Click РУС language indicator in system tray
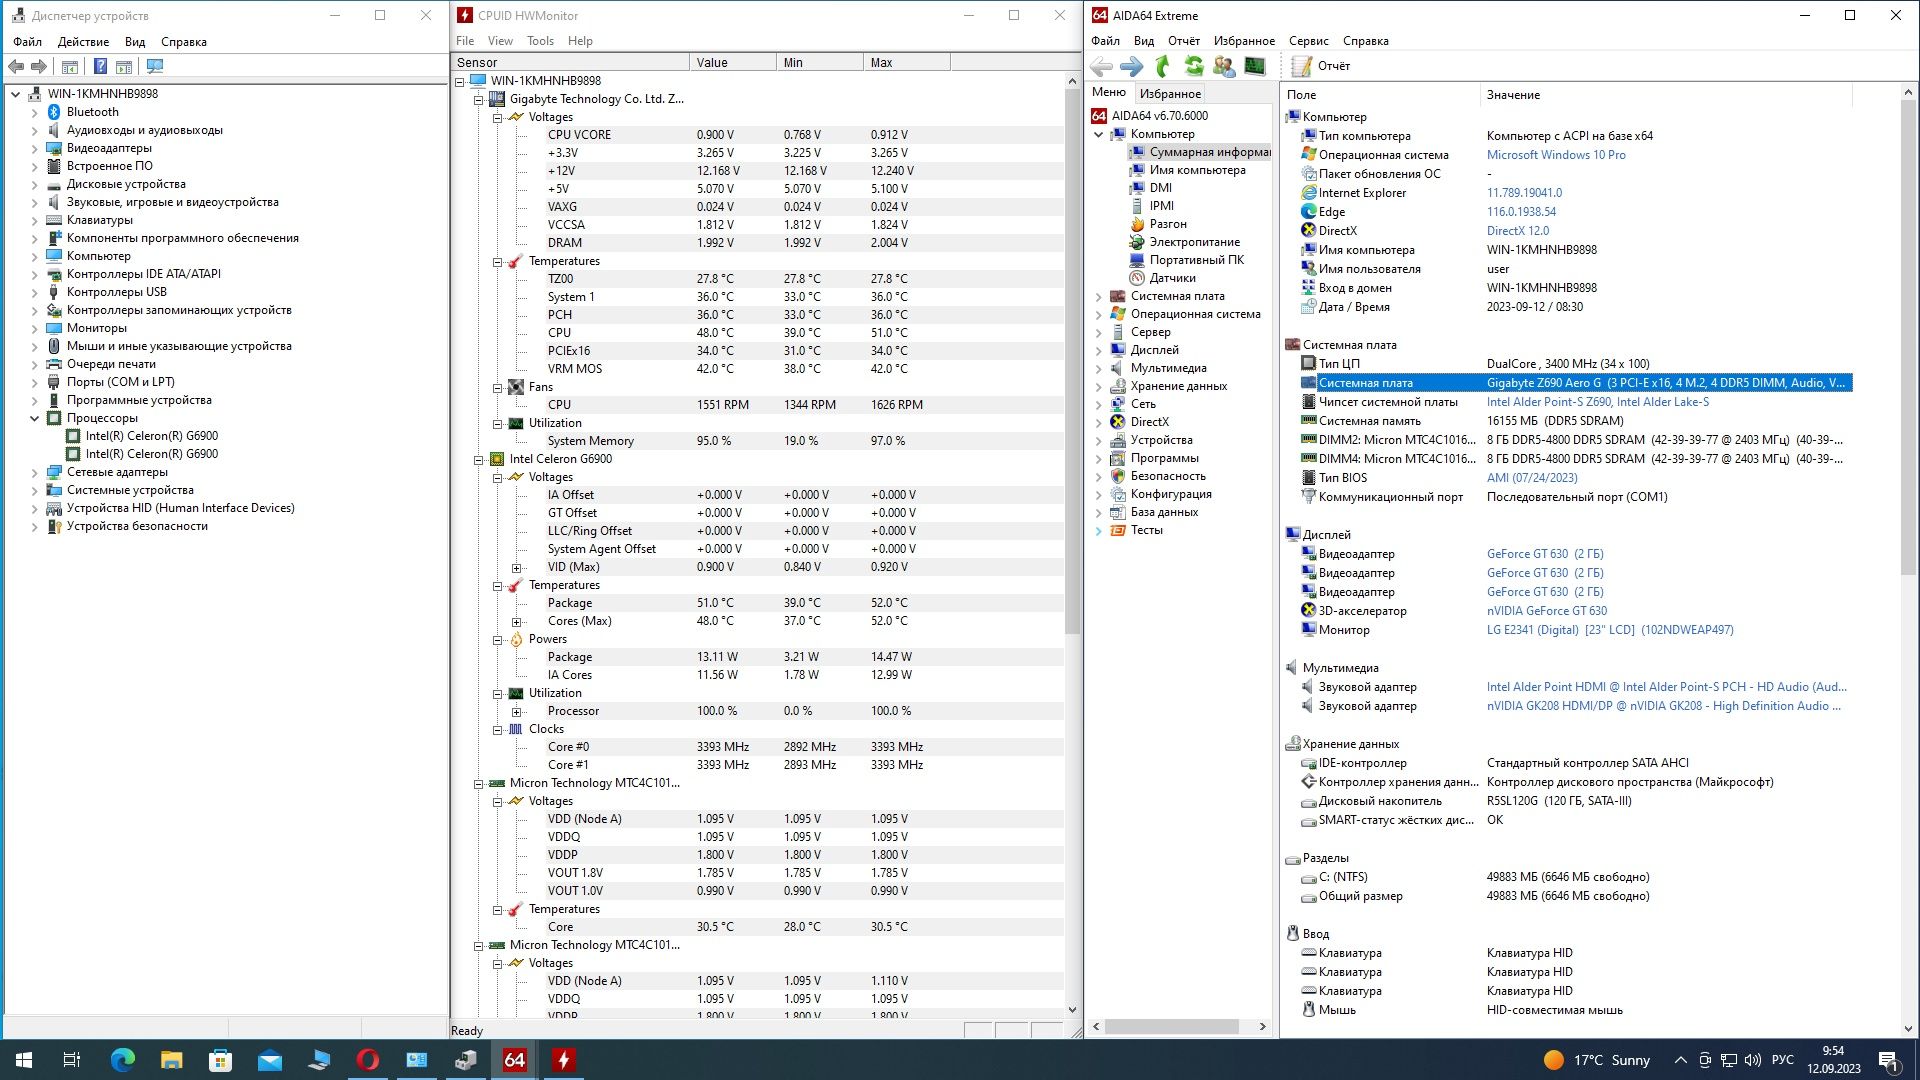The image size is (1920, 1080). 1782,1060
